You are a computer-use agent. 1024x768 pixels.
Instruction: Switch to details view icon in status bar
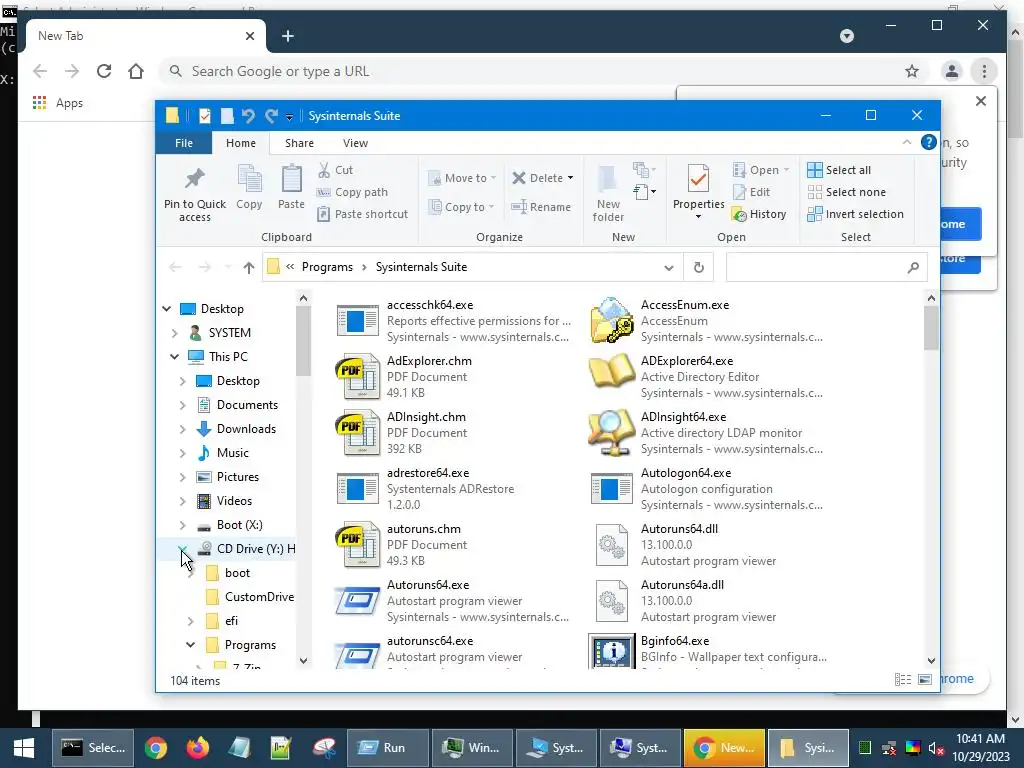[903, 680]
